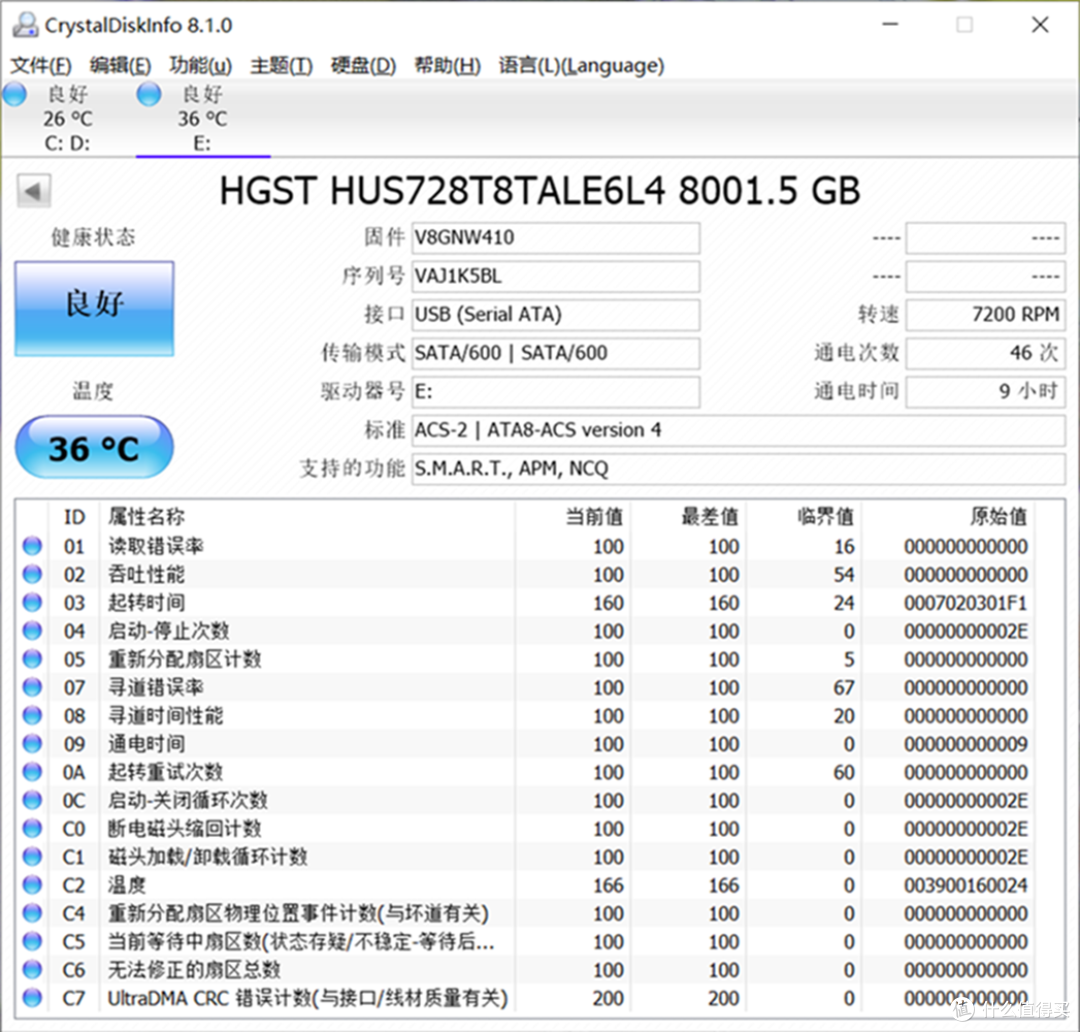
Task: Click status dot for attribute C6 无法修正的扇区总数
Action: 32,970
